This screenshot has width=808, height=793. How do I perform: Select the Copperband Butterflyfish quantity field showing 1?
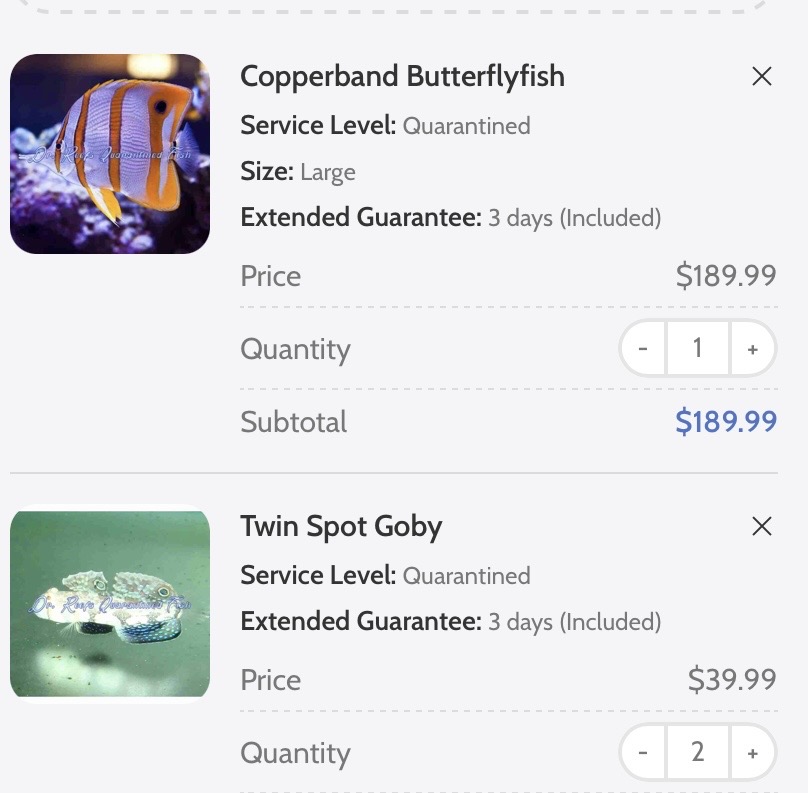click(x=698, y=348)
